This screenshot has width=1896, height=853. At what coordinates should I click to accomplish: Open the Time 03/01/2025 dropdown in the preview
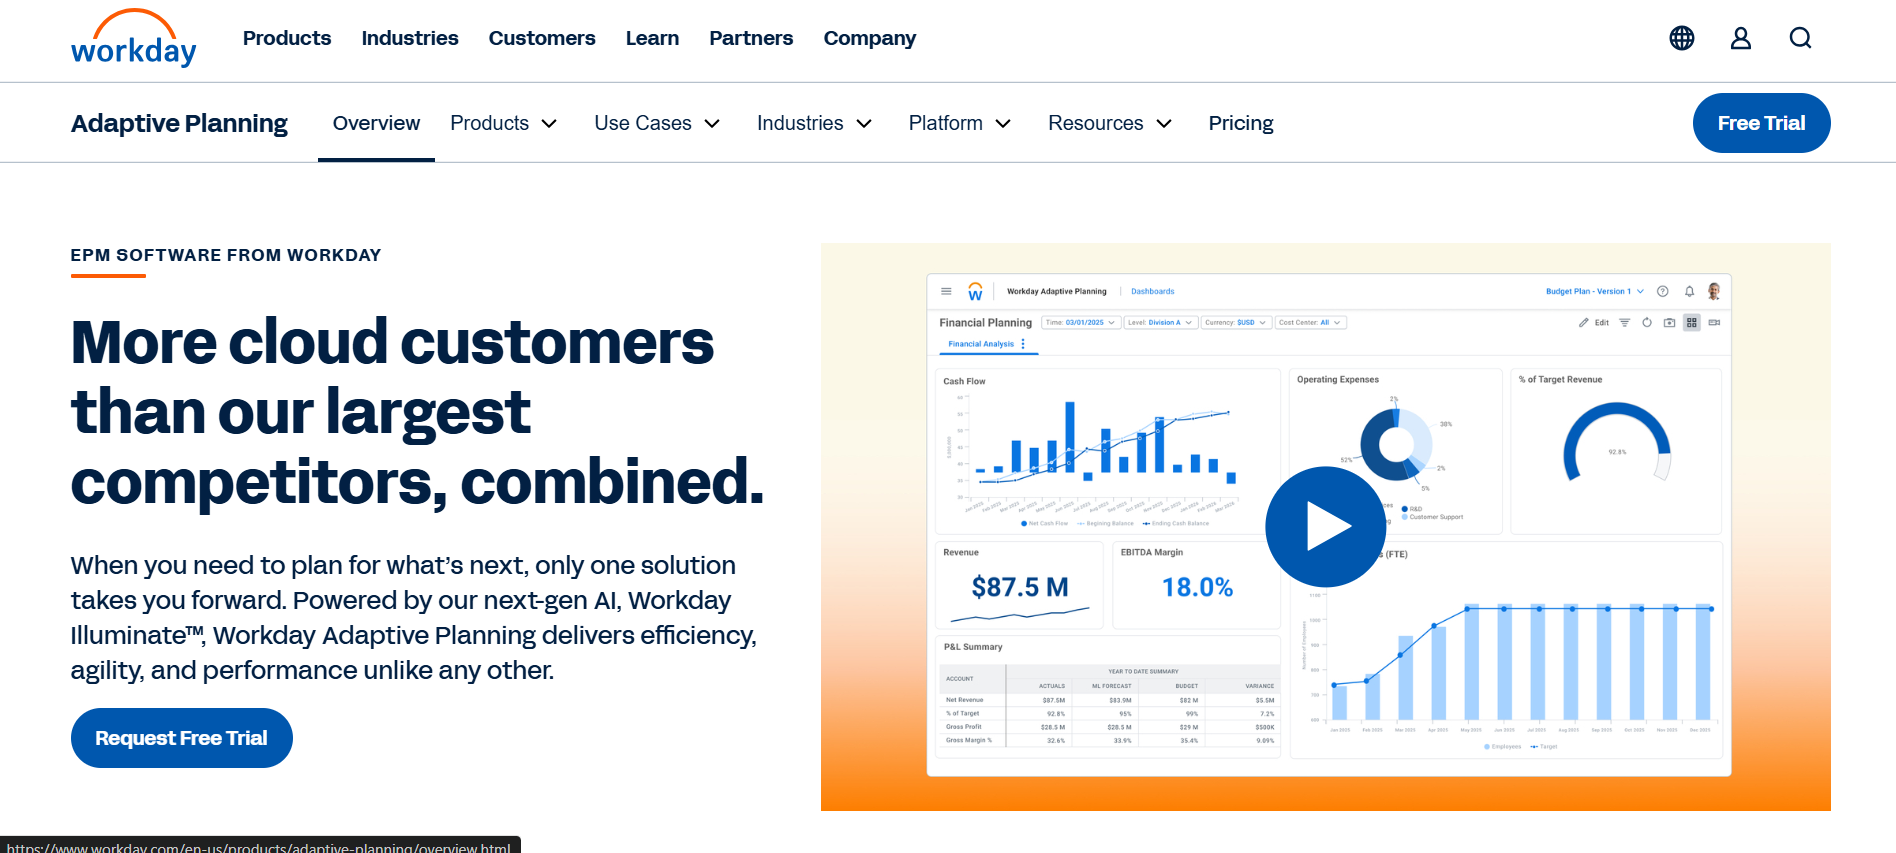click(x=1080, y=322)
